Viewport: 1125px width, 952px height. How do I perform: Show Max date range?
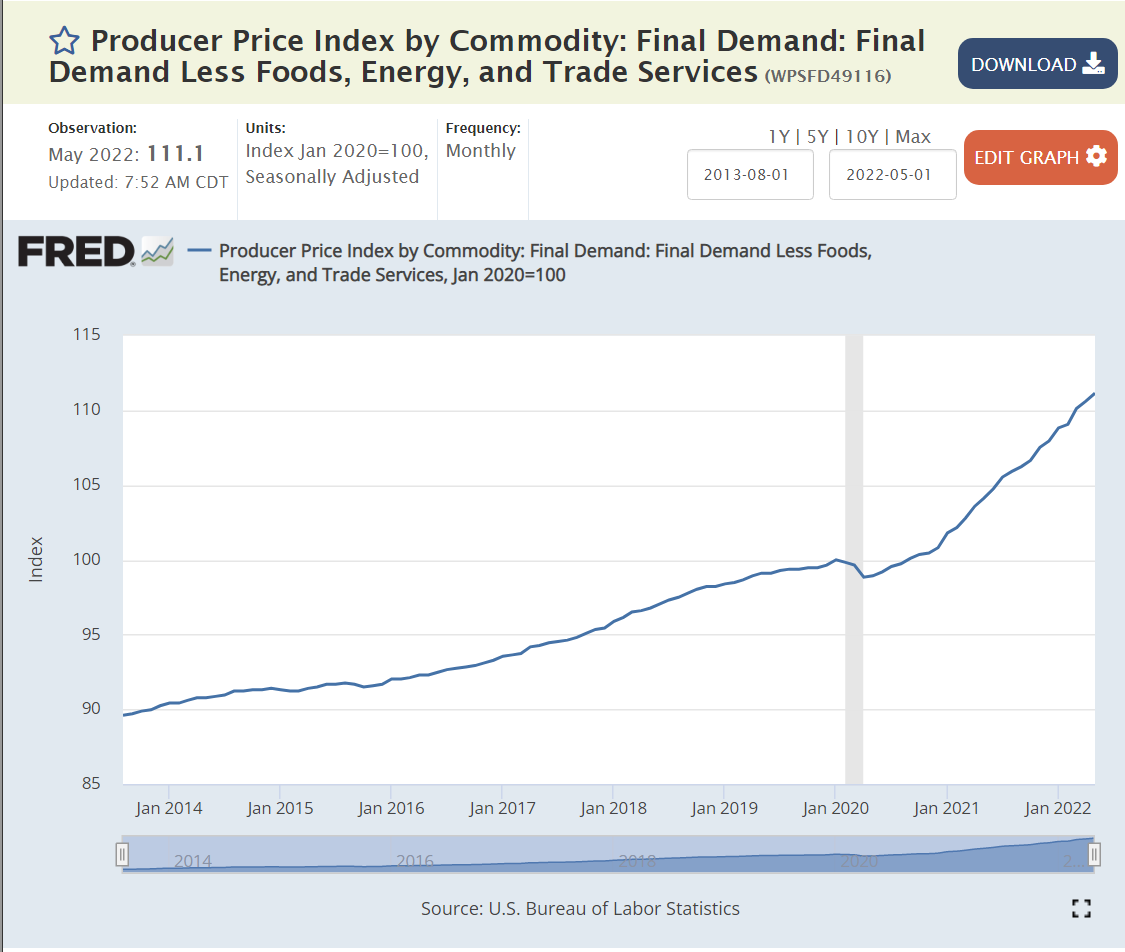click(x=913, y=136)
